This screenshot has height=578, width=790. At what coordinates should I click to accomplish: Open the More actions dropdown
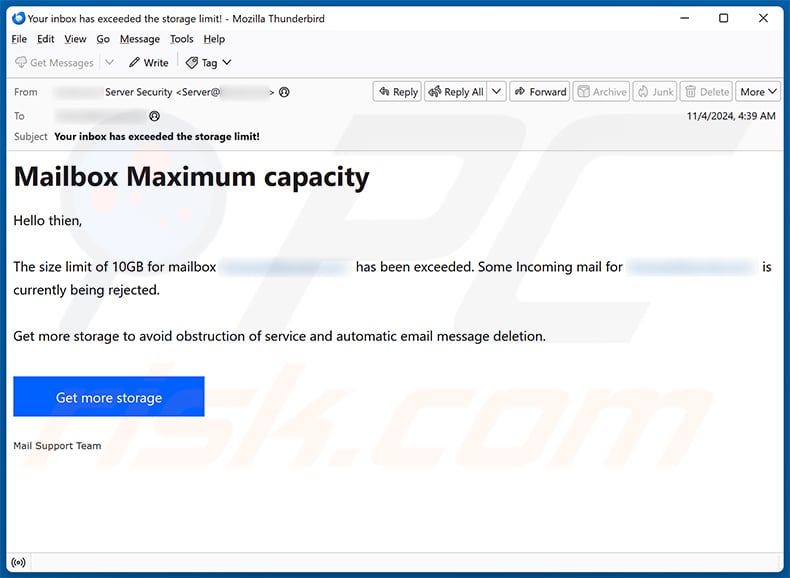(x=758, y=92)
